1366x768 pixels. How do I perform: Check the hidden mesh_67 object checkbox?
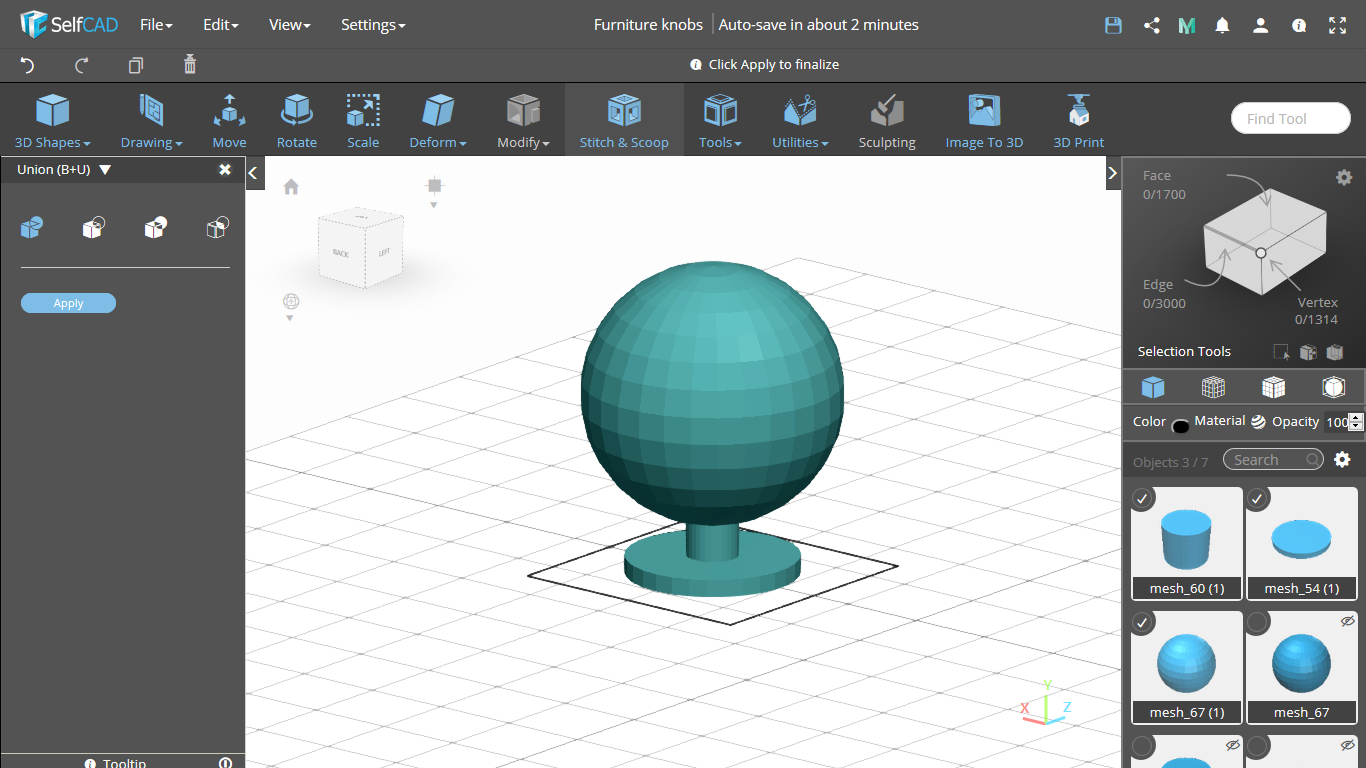1258,622
